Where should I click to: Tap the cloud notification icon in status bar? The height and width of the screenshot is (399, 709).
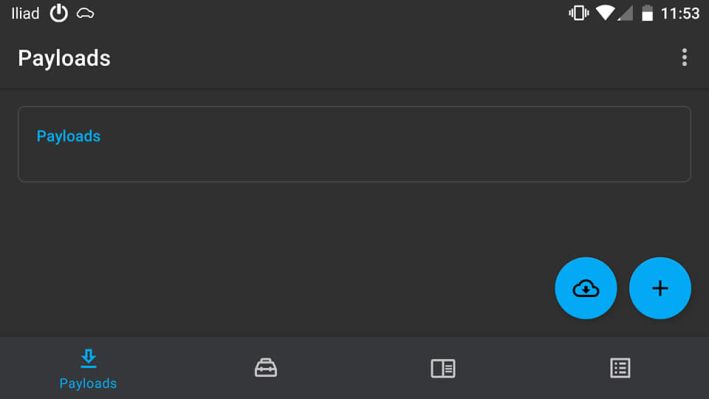coord(85,14)
